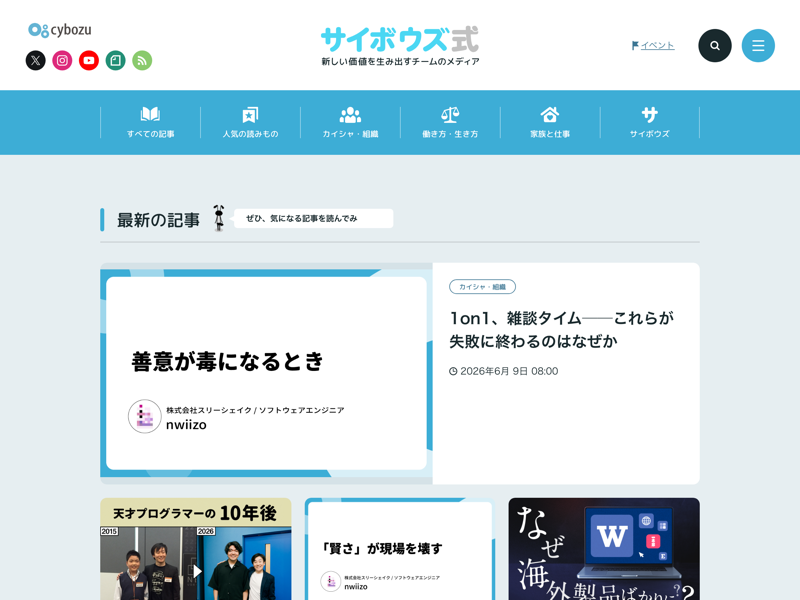Click the star bookmark icon for 人気の読みもの

coord(251,114)
